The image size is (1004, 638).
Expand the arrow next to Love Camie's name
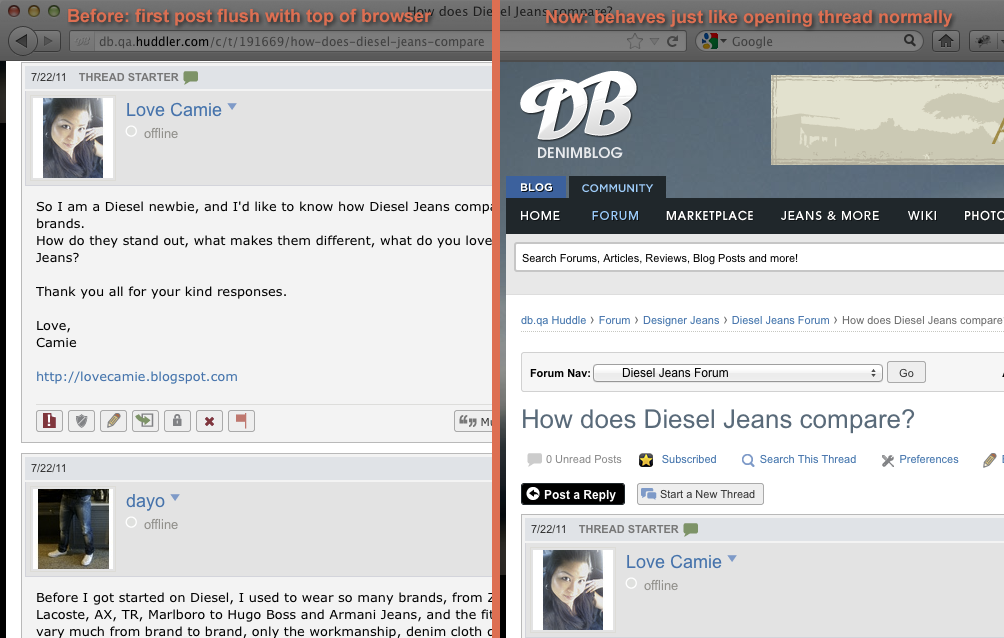[x=232, y=107]
